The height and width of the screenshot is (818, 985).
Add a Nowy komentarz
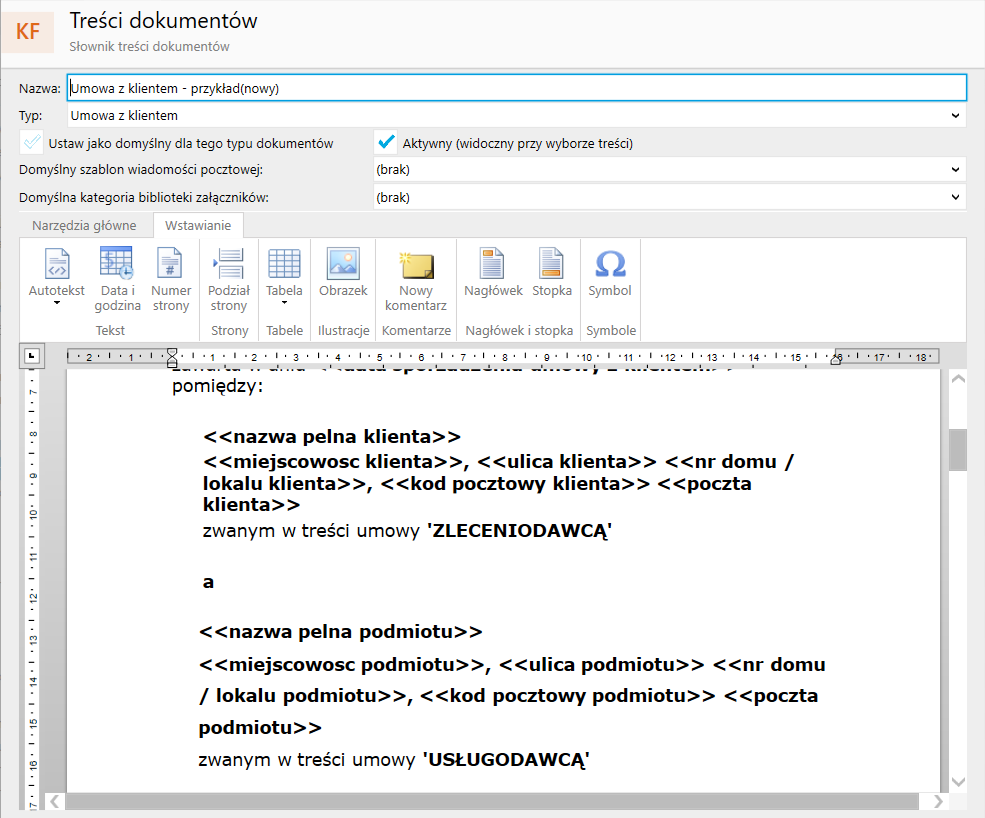pyautogui.click(x=416, y=280)
